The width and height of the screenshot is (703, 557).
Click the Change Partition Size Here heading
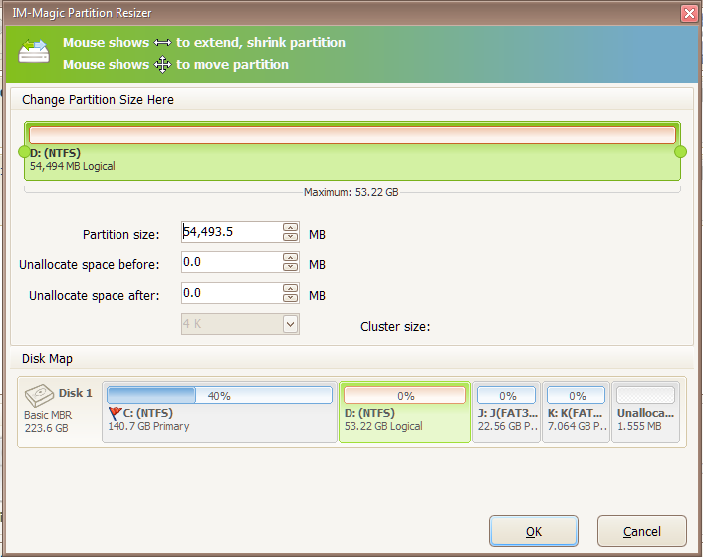pyautogui.click(x=98, y=100)
